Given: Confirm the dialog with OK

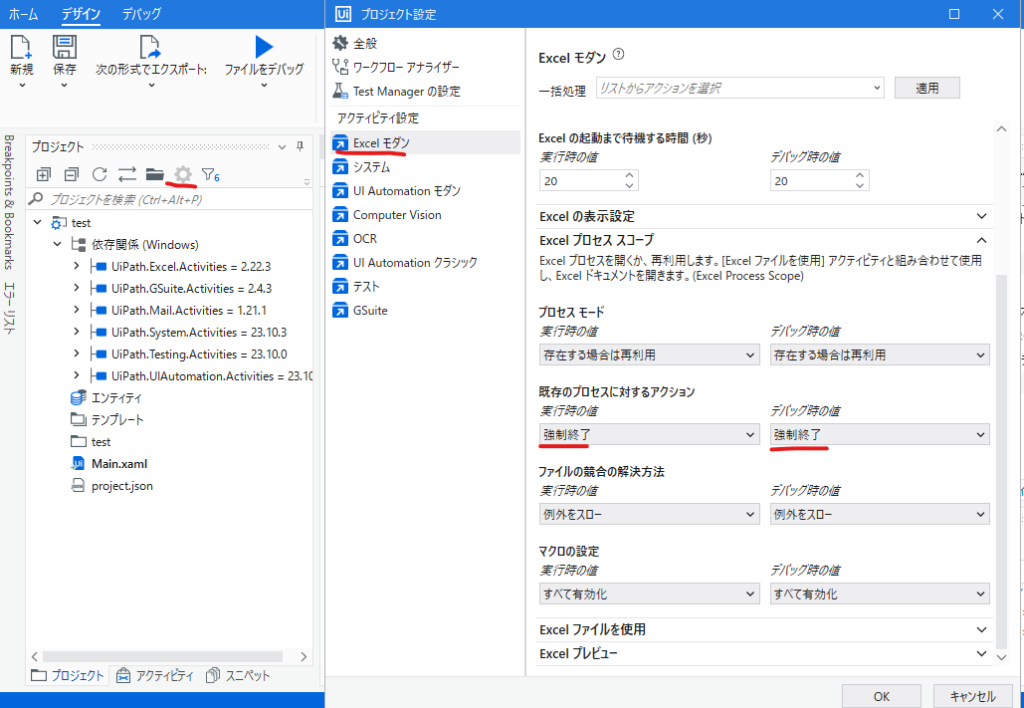Looking at the screenshot, I should pyautogui.click(x=882, y=696).
